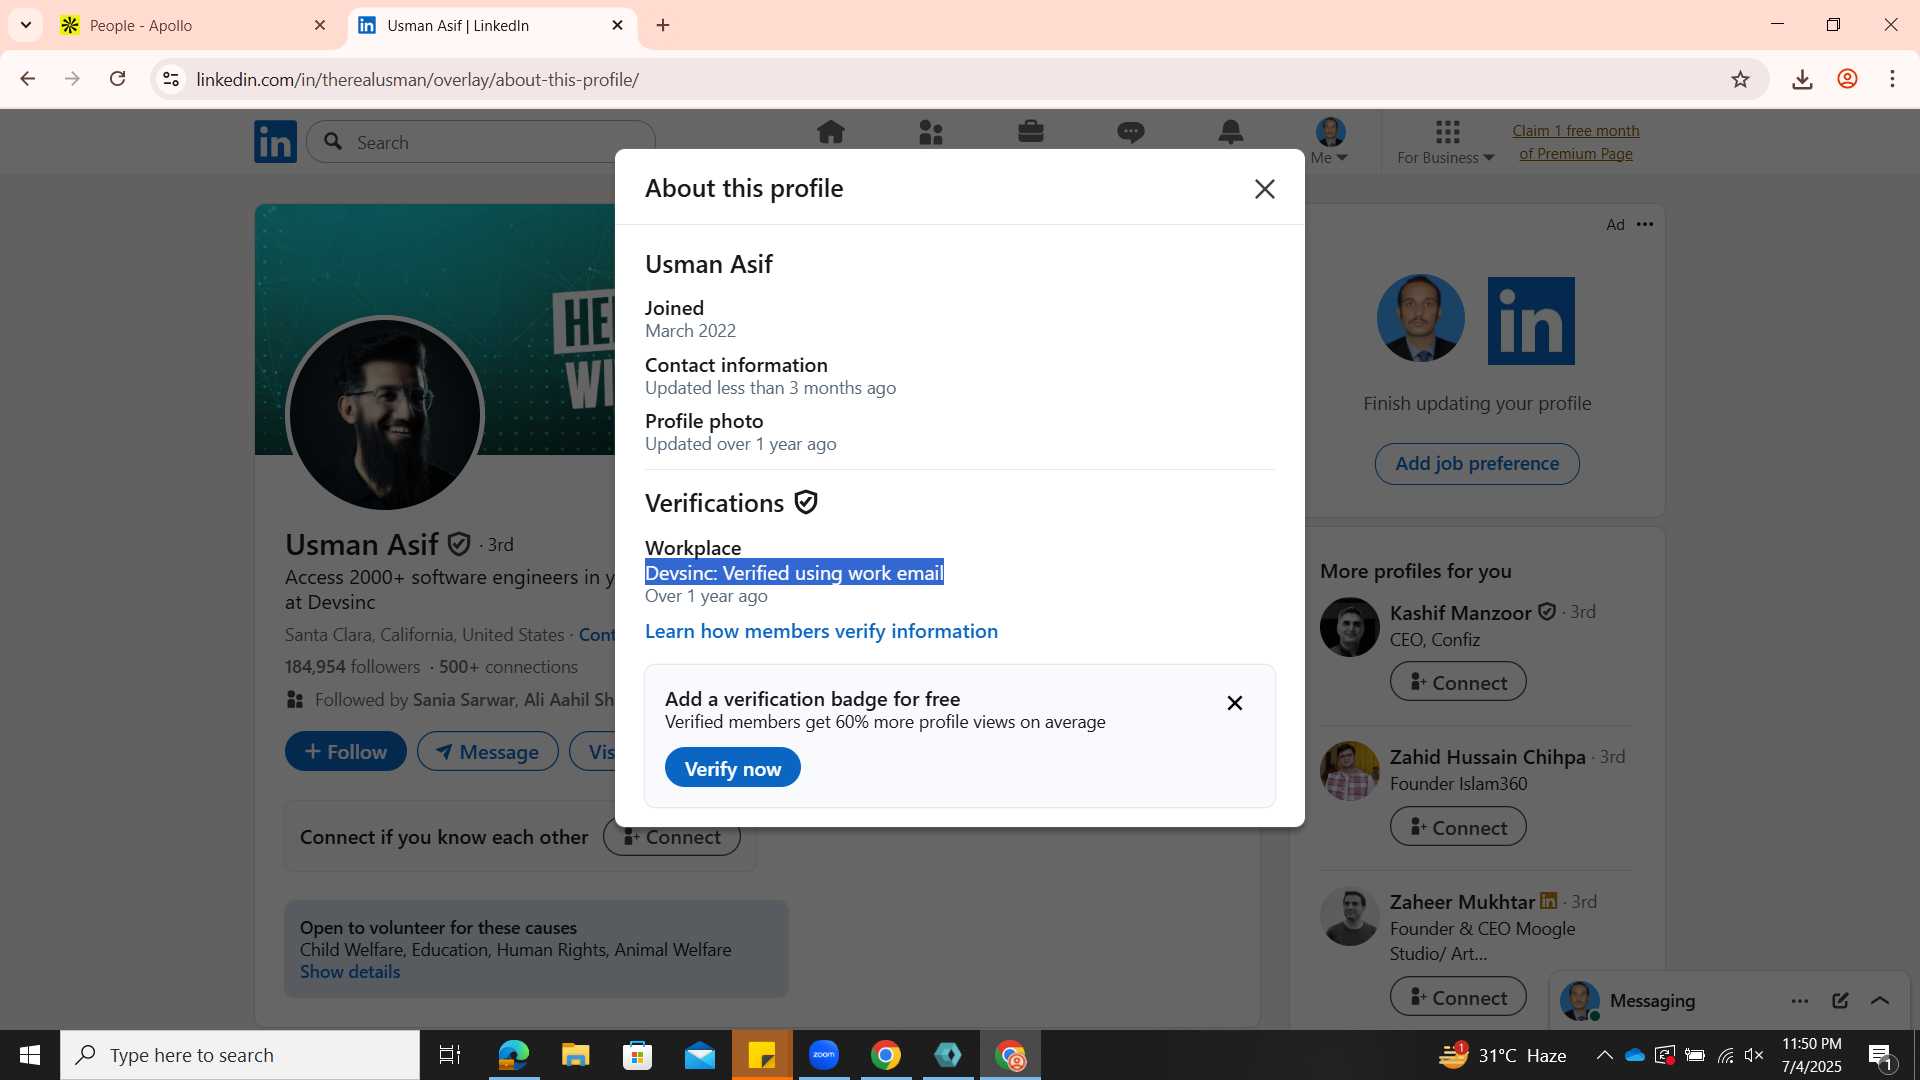Focus the LinkedIn Search field
1920x1080 pixels.
pyautogui.click(x=481, y=142)
